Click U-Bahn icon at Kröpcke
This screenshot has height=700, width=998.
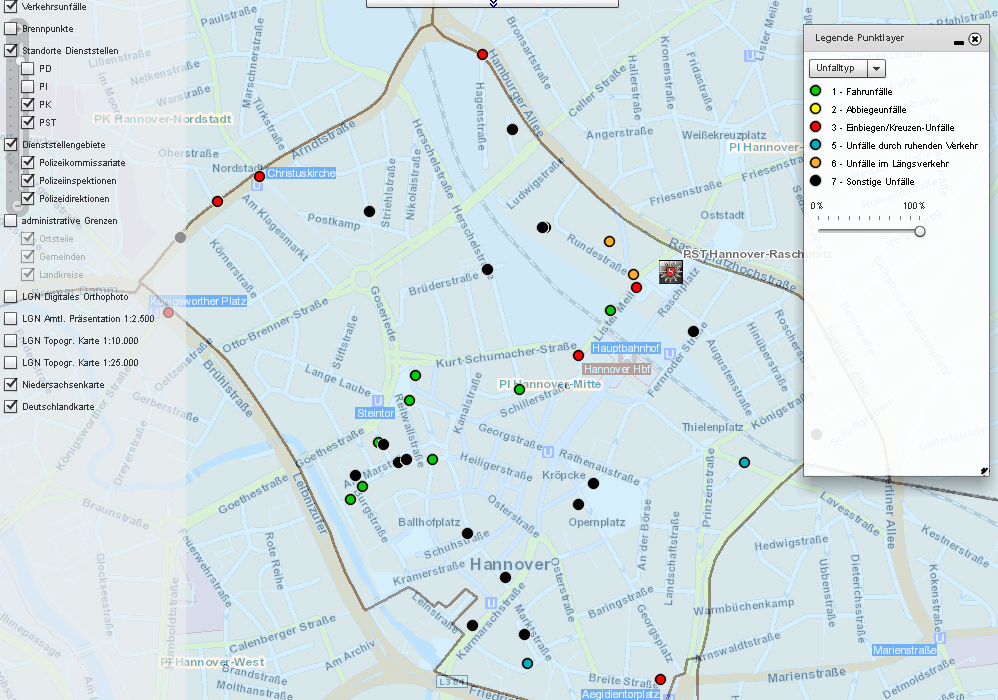[x=547, y=452]
